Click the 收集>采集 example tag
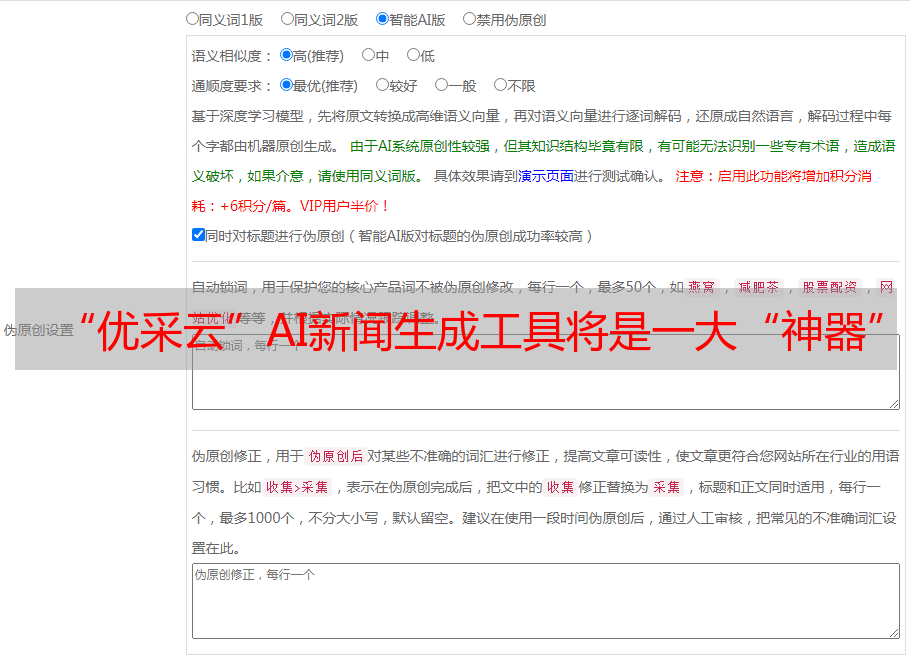 (297, 487)
